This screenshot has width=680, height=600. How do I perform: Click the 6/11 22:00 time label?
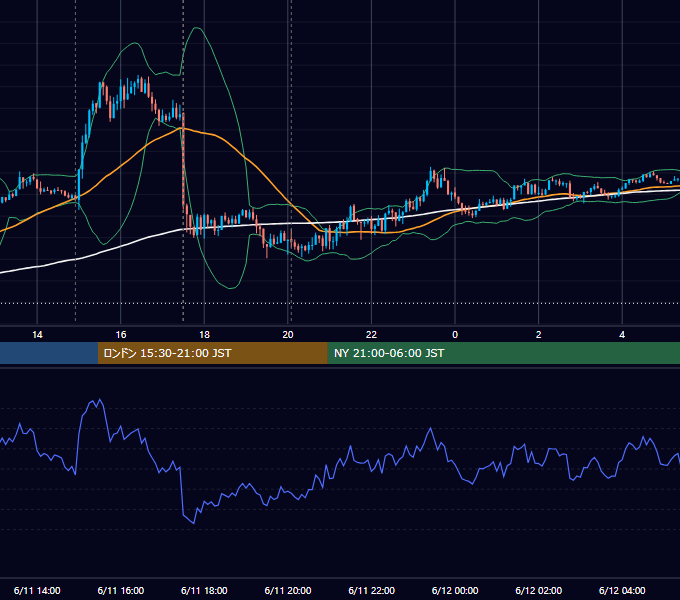(x=372, y=590)
